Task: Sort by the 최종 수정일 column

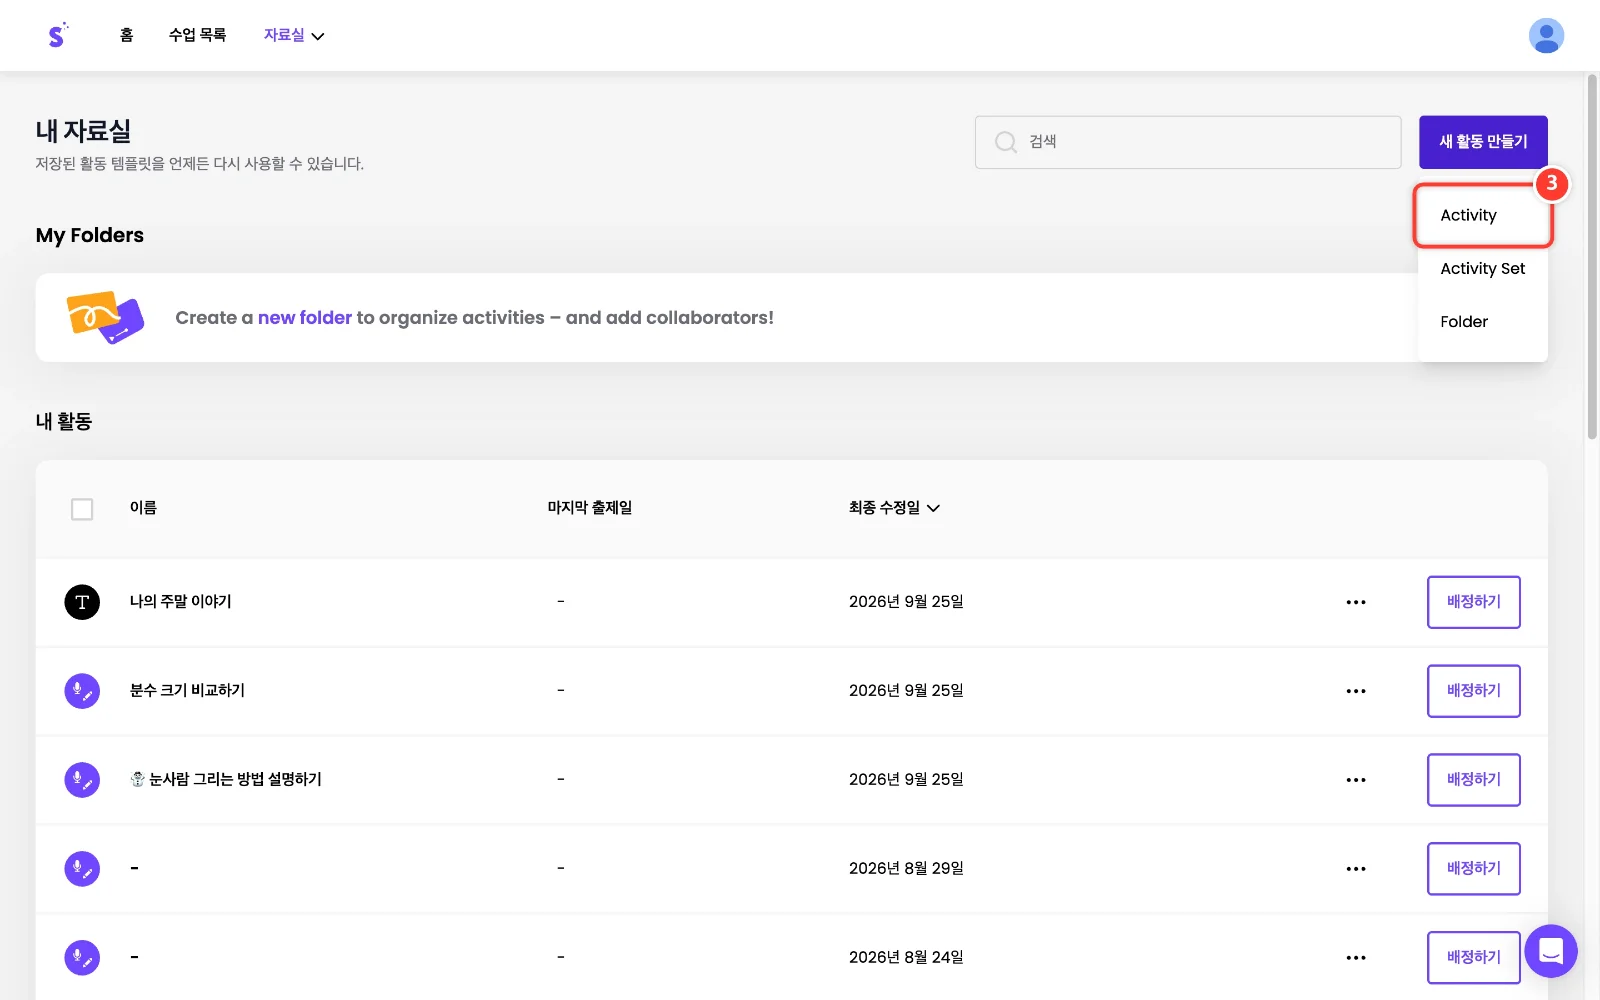Action: [x=894, y=508]
